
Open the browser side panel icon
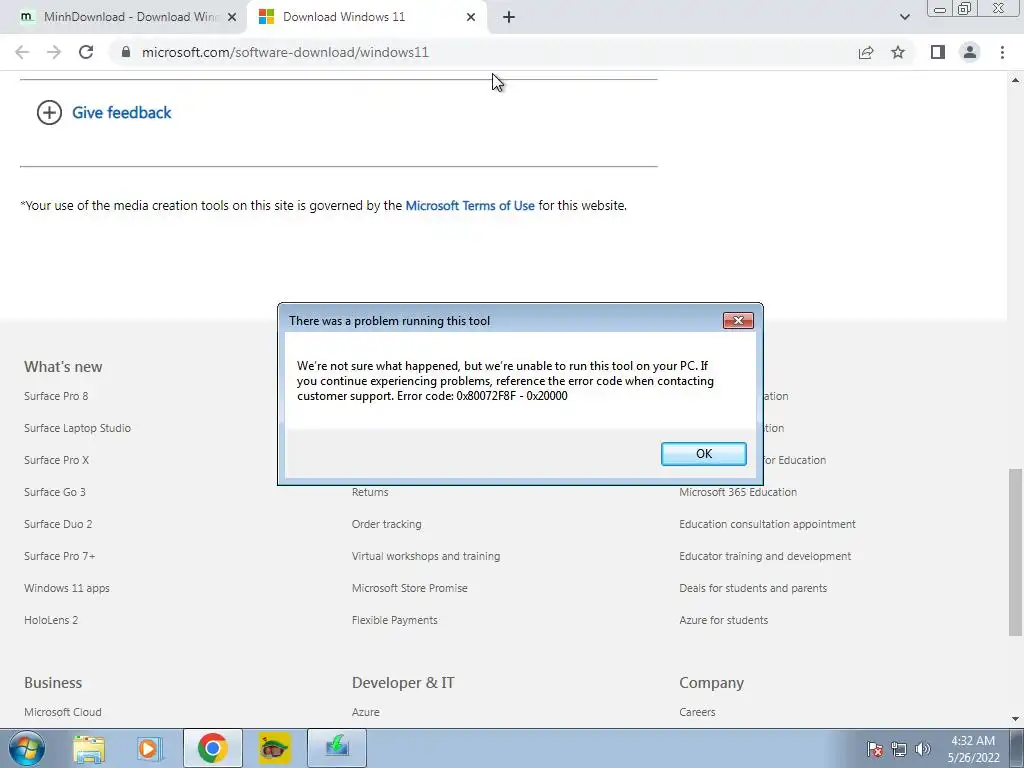pyautogui.click(x=938, y=52)
